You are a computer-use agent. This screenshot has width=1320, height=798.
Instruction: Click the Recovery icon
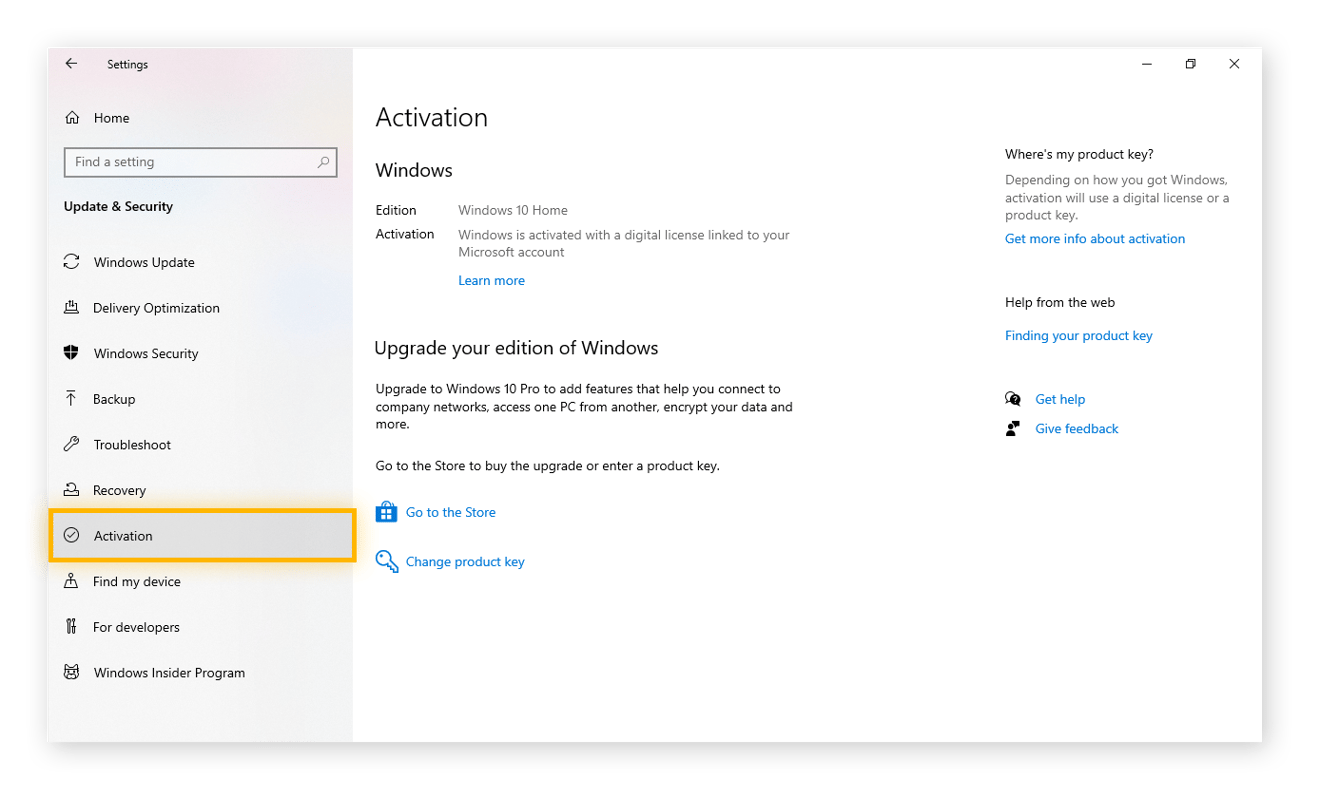[x=71, y=490]
